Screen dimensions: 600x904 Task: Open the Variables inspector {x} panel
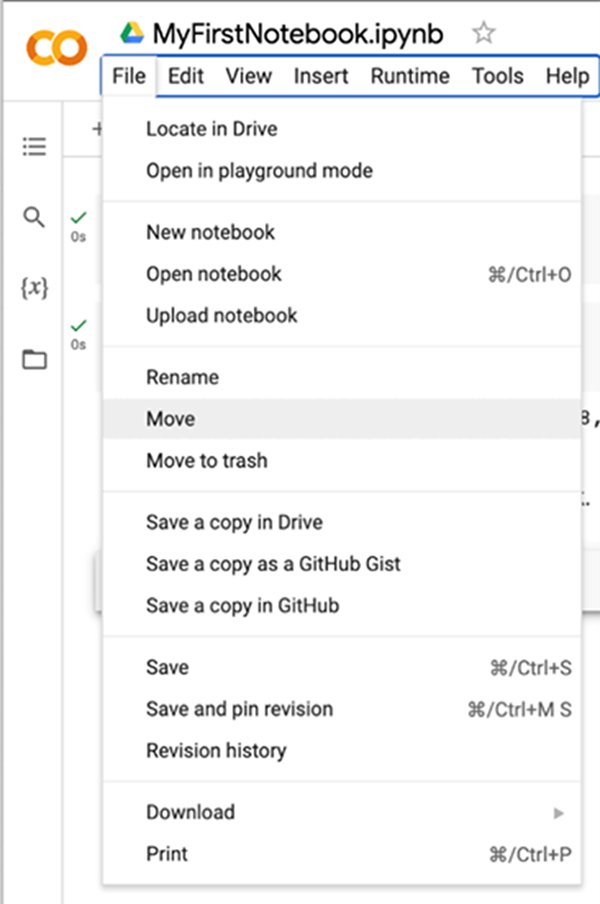[x=33, y=287]
